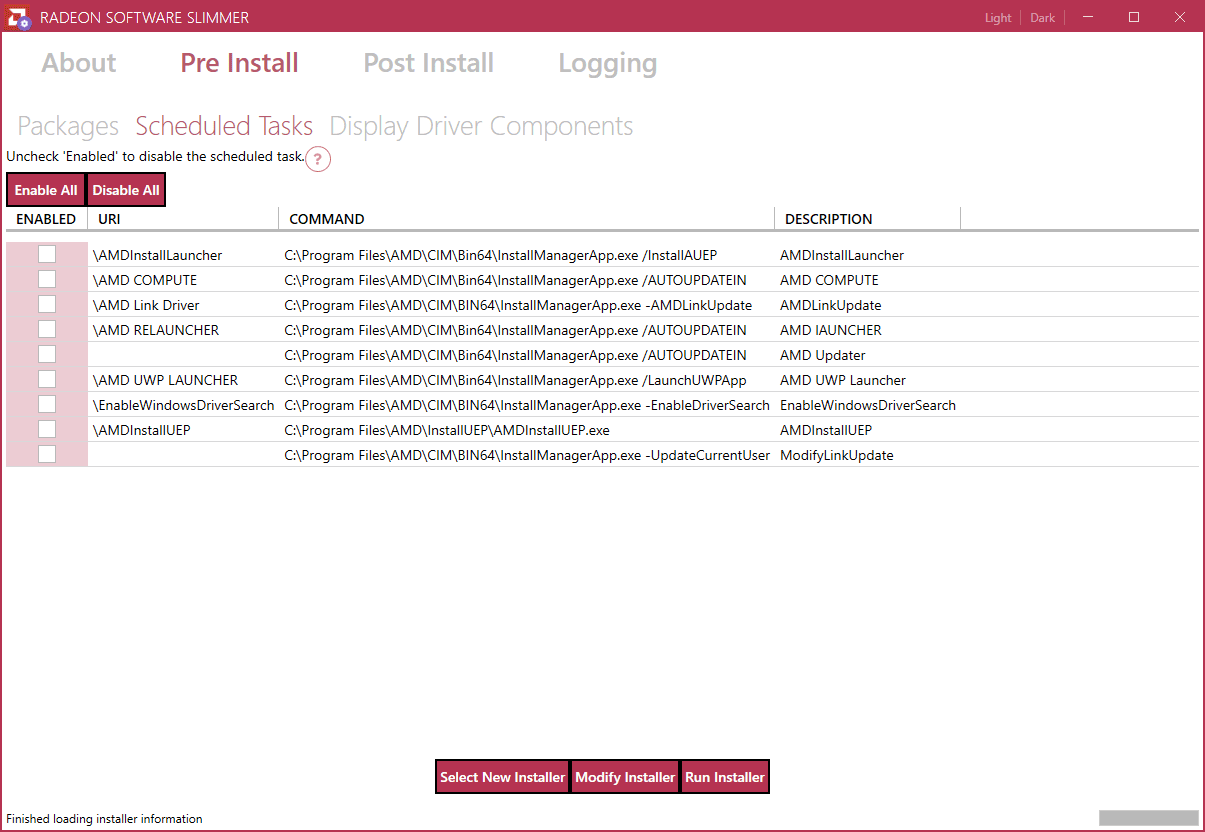Select the \EnableWindowsDriverSearch URI cell
This screenshot has width=1205, height=832.
(x=183, y=405)
